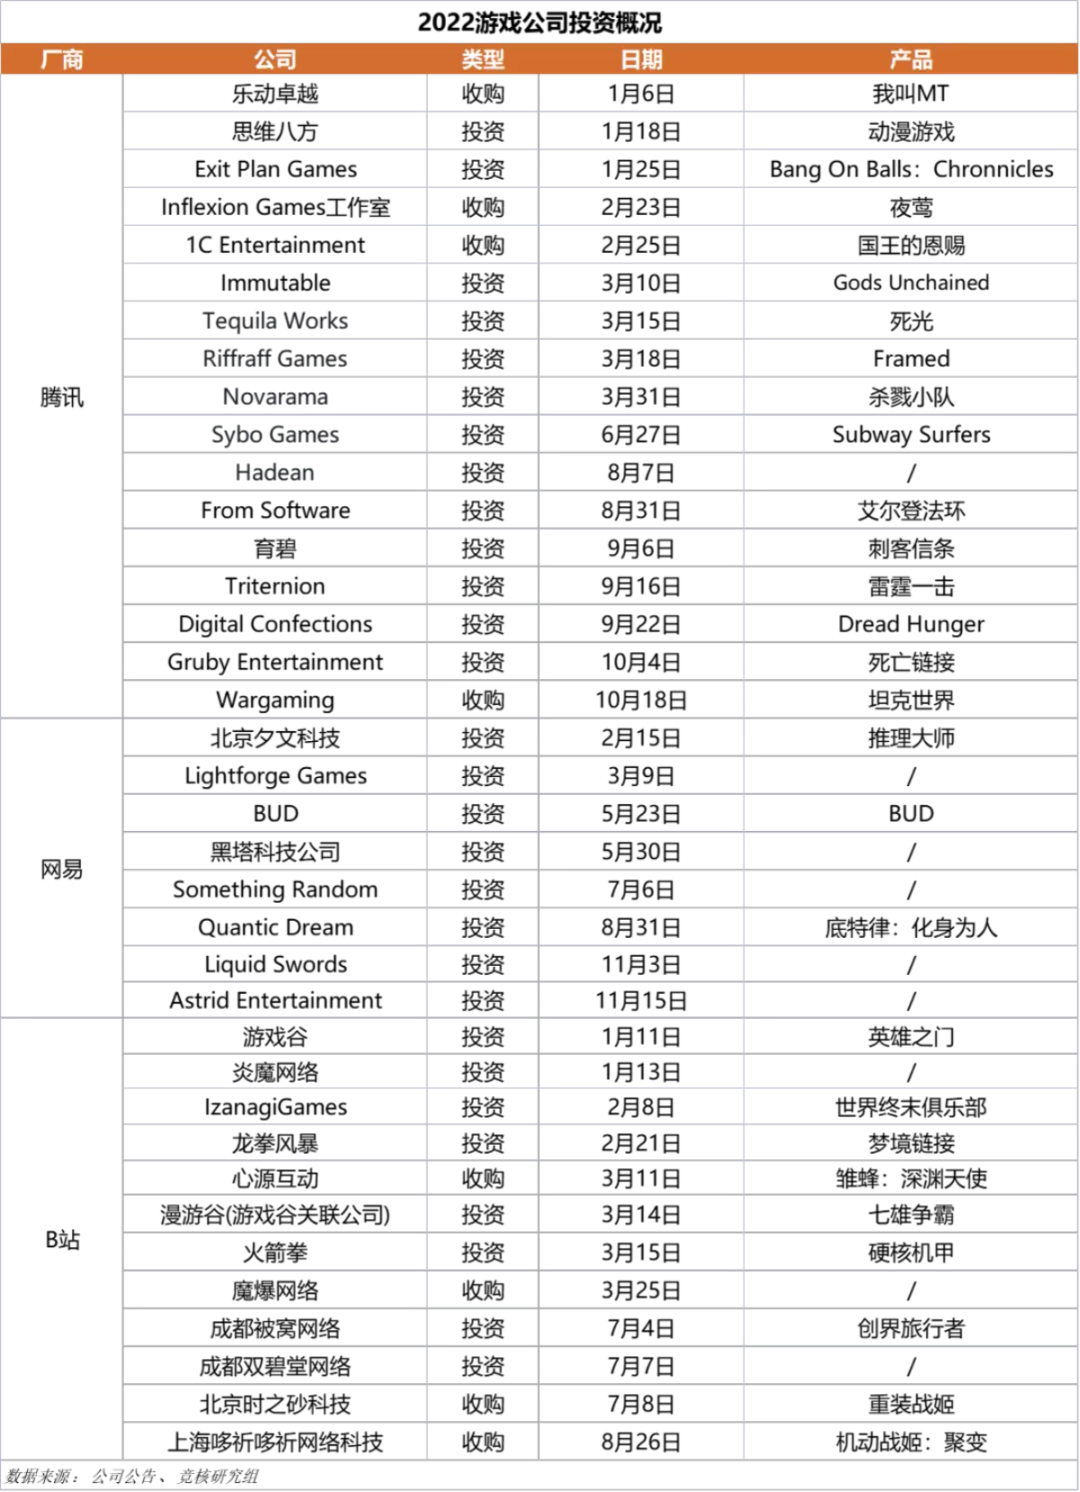This screenshot has height=1492, width=1080.
Task: Select the 1C Entertainment cell
Action: click(x=275, y=245)
